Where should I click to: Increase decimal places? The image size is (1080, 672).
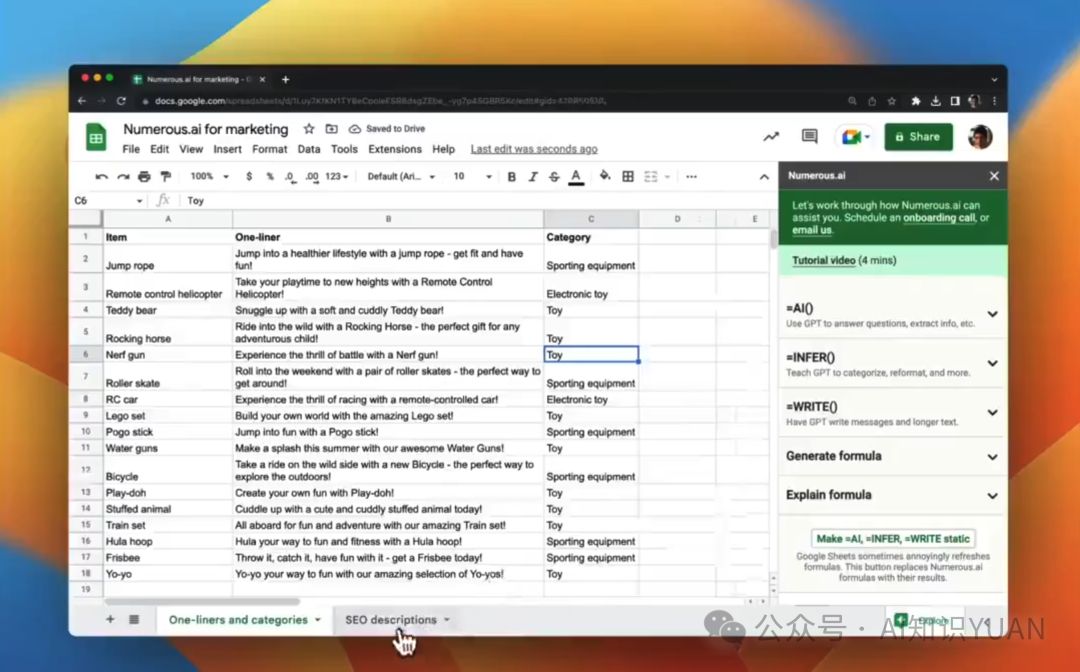click(x=312, y=177)
